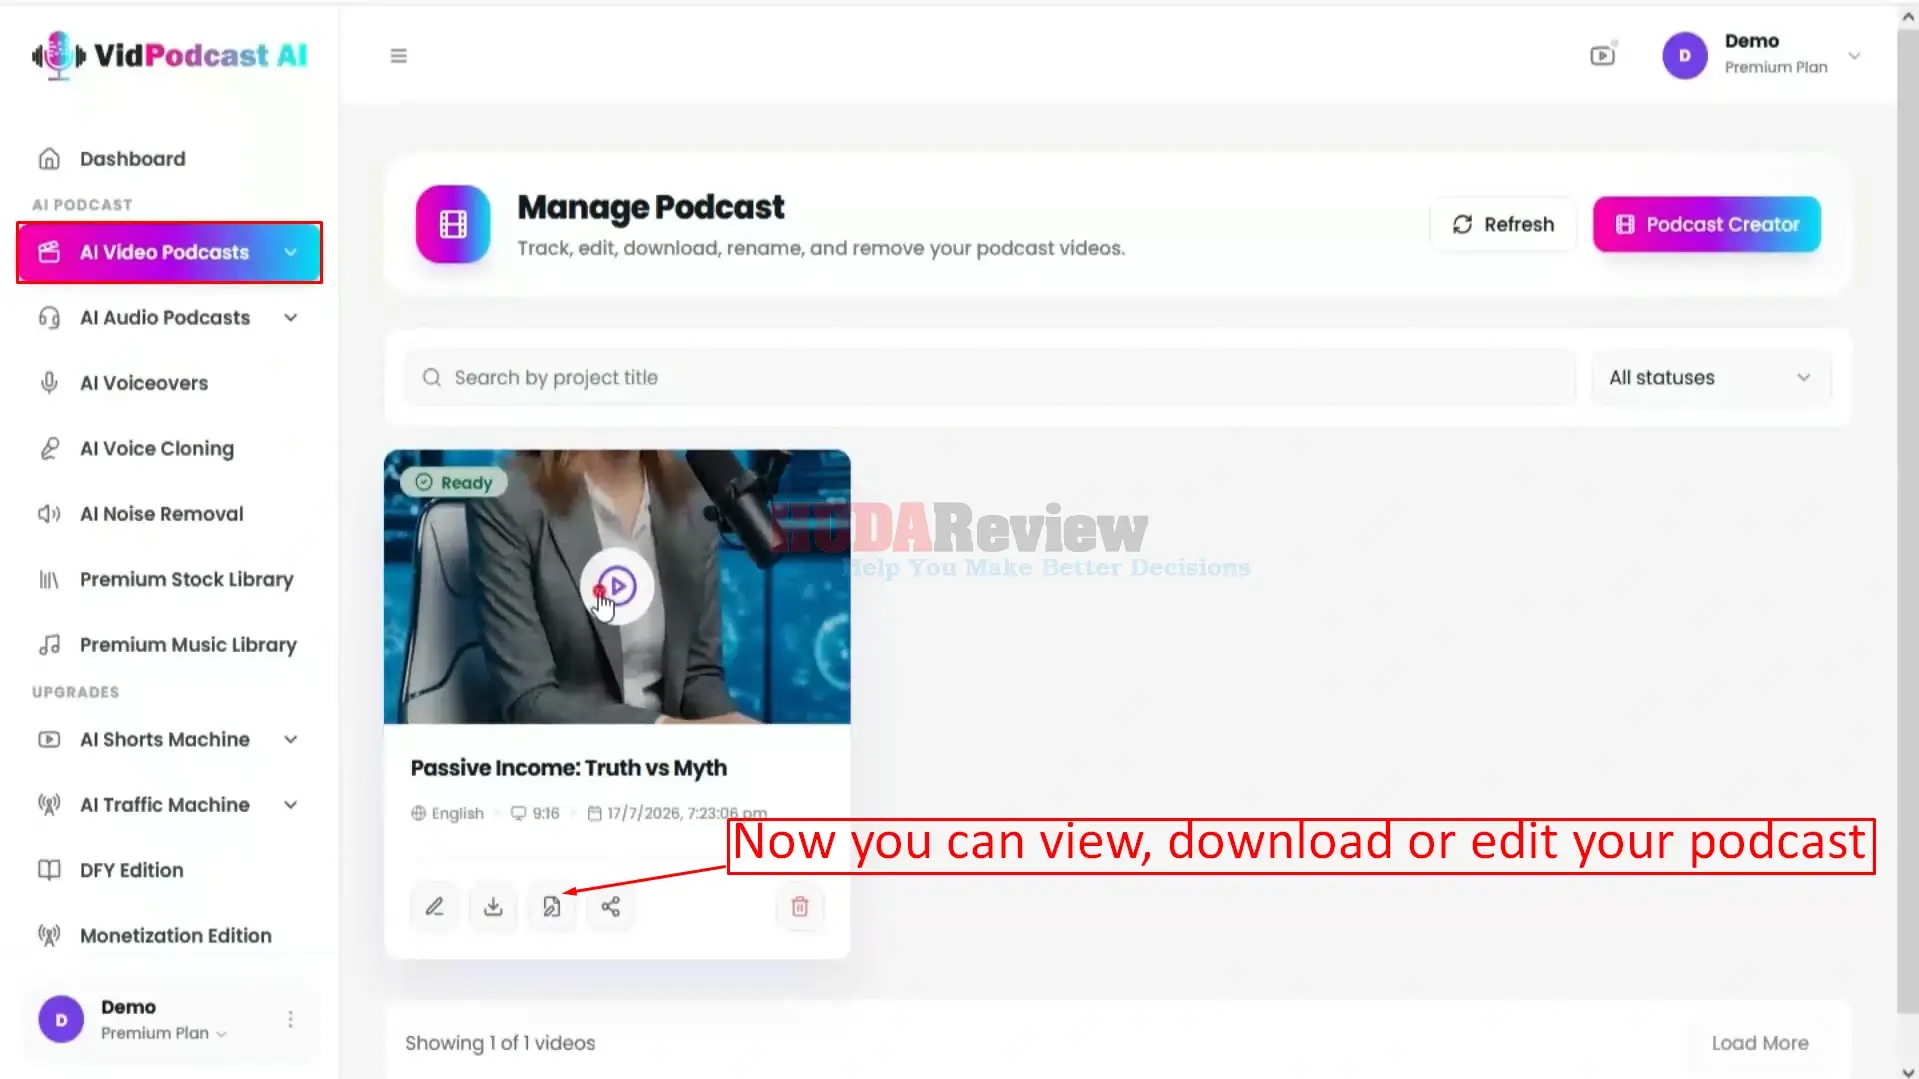Open DFY Edition

131,870
